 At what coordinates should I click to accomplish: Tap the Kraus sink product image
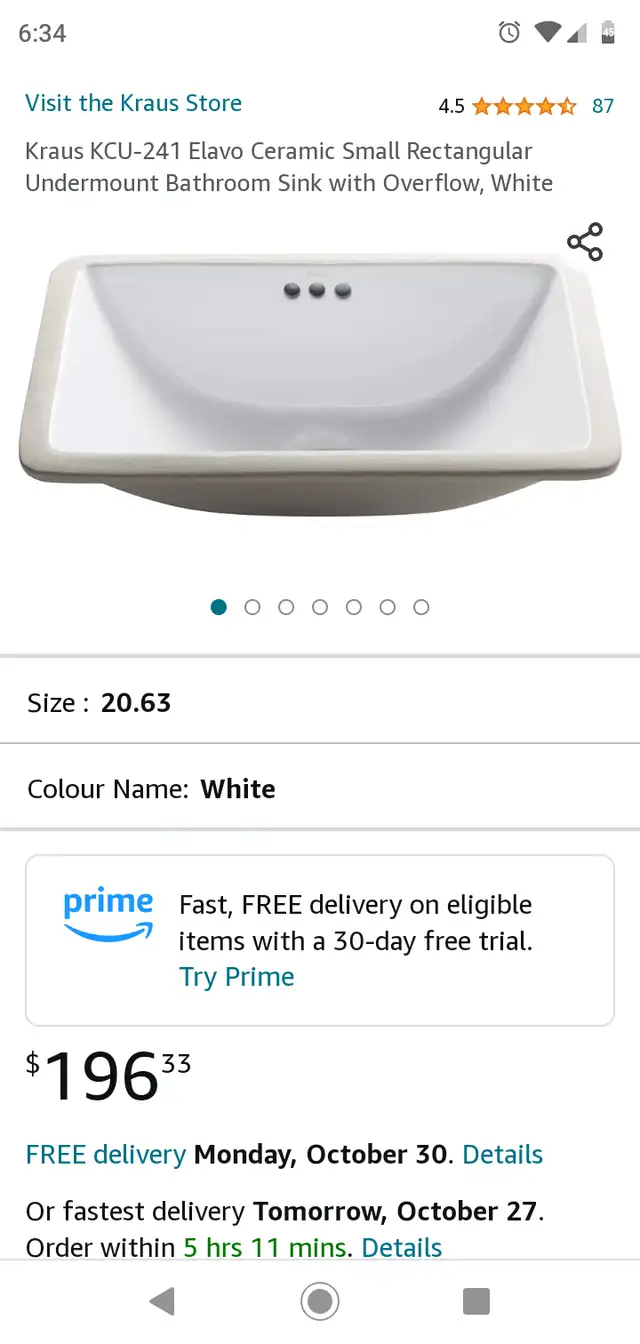[320, 385]
